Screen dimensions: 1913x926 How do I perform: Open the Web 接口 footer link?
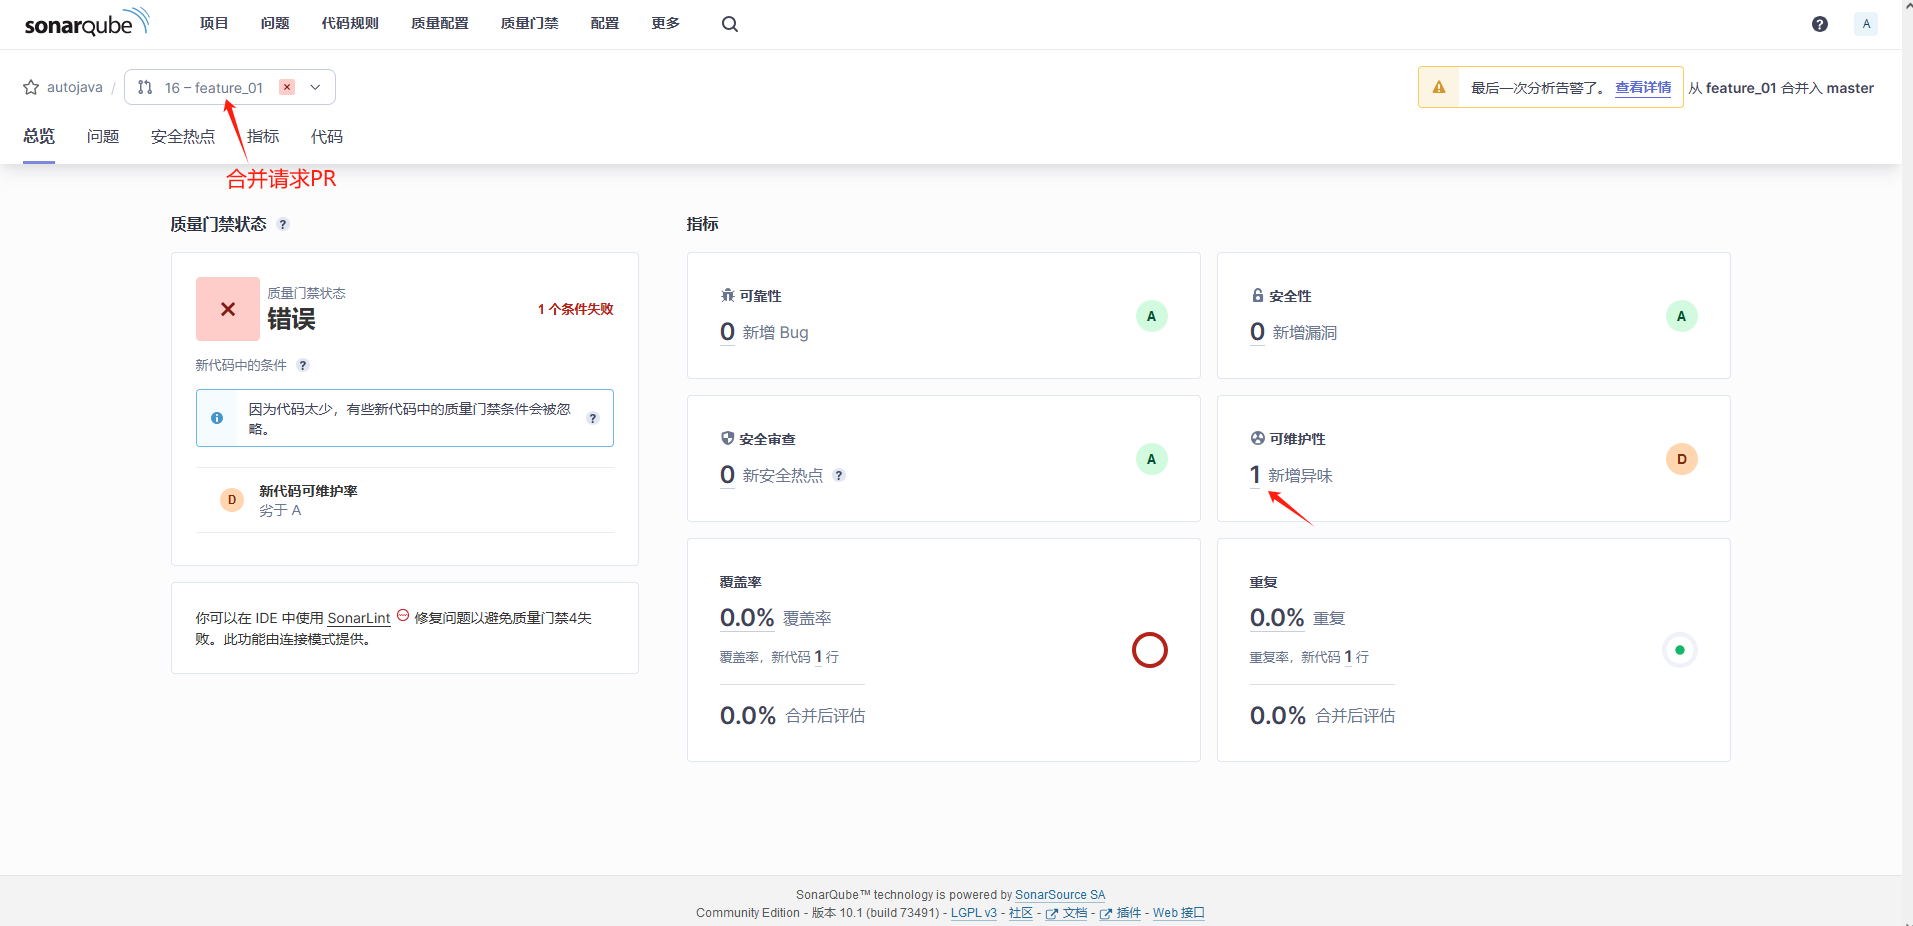point(1179,913)
